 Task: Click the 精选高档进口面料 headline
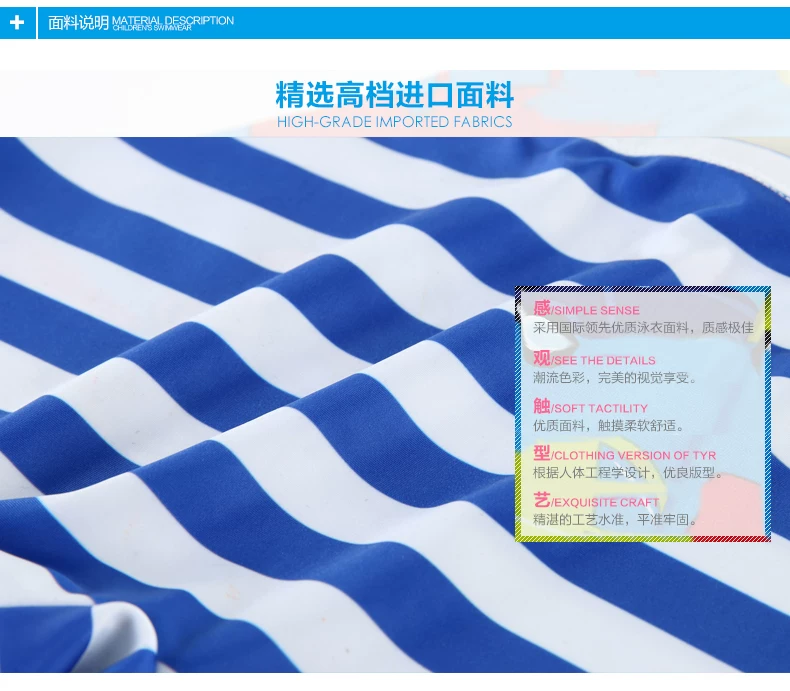394,95
